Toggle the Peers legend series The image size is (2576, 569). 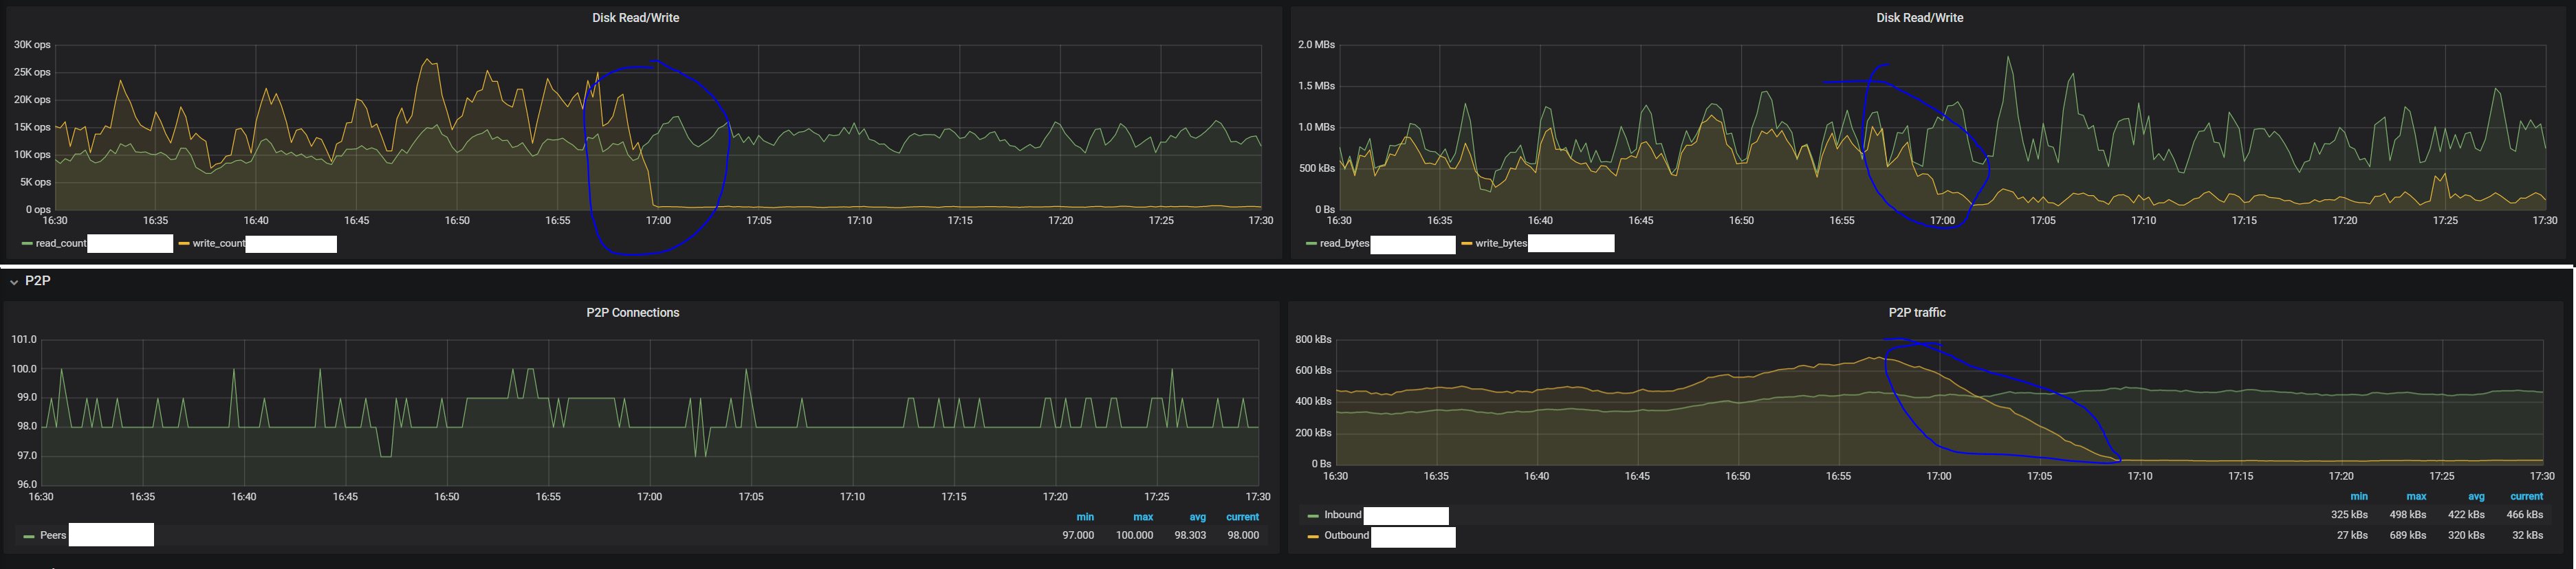click(x=53, y=535)
